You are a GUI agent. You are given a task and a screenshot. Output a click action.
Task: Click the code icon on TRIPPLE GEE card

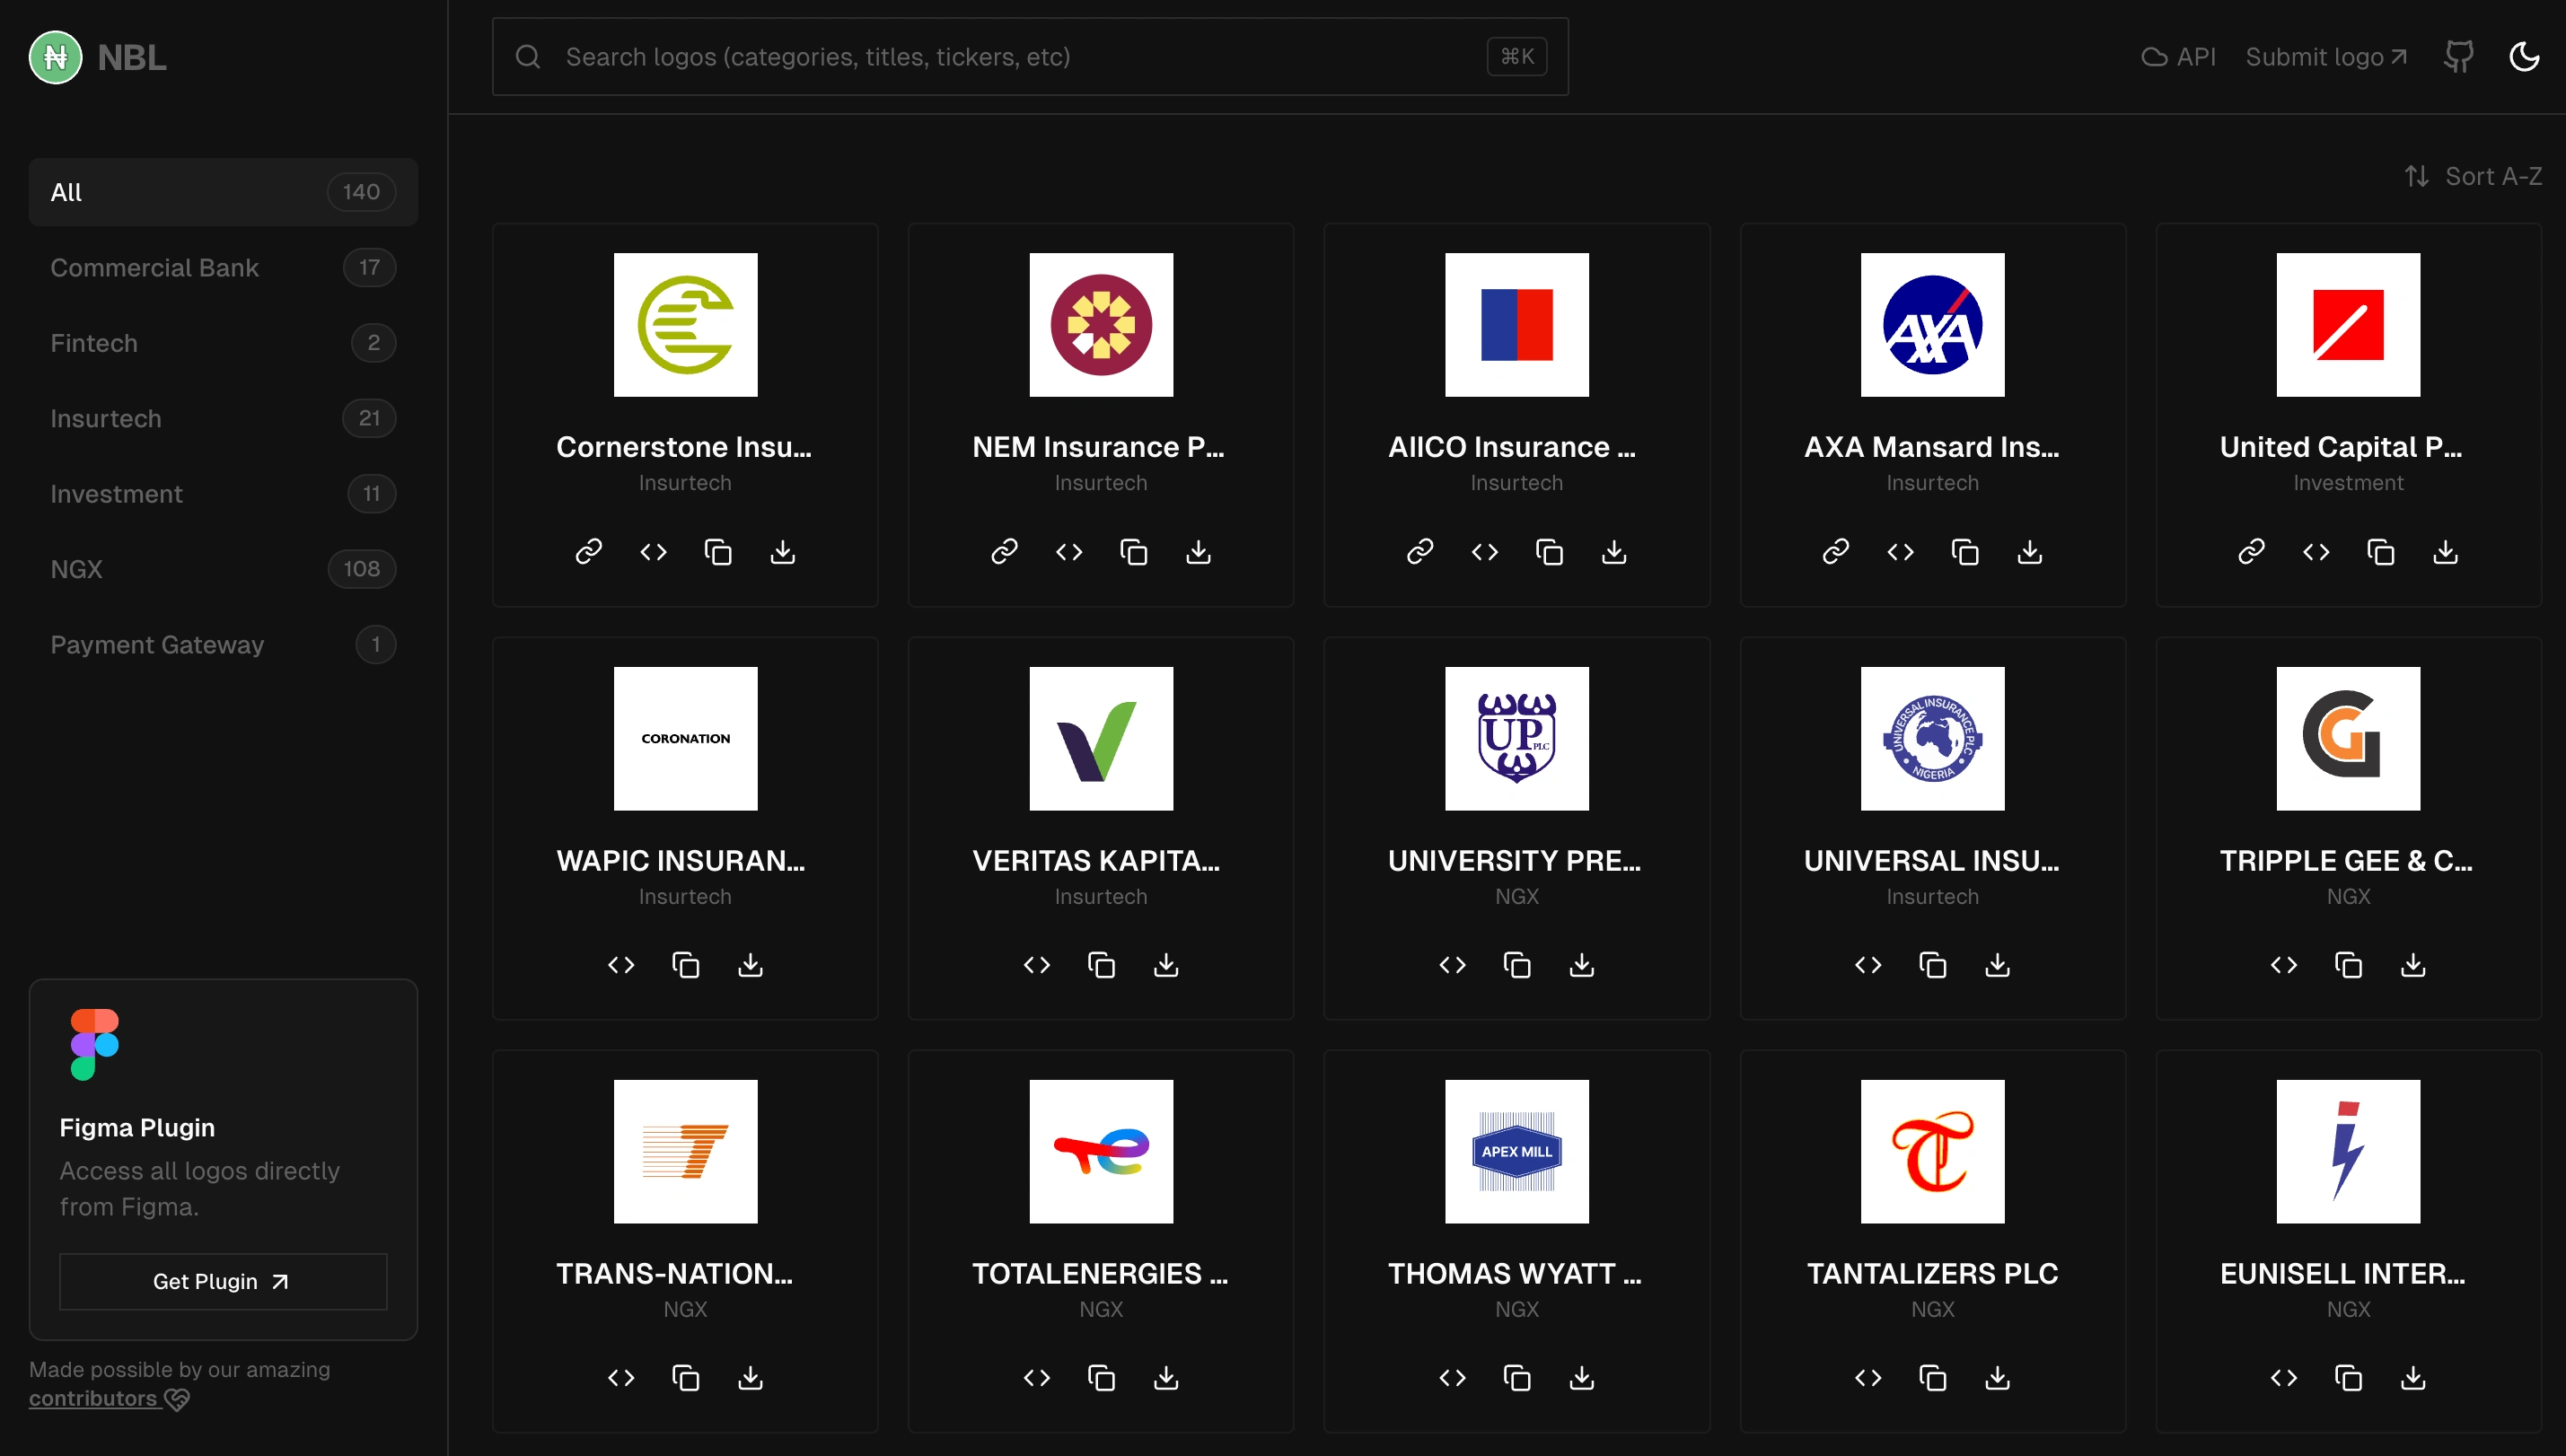pyautogui.click(x=2284, y=965)
